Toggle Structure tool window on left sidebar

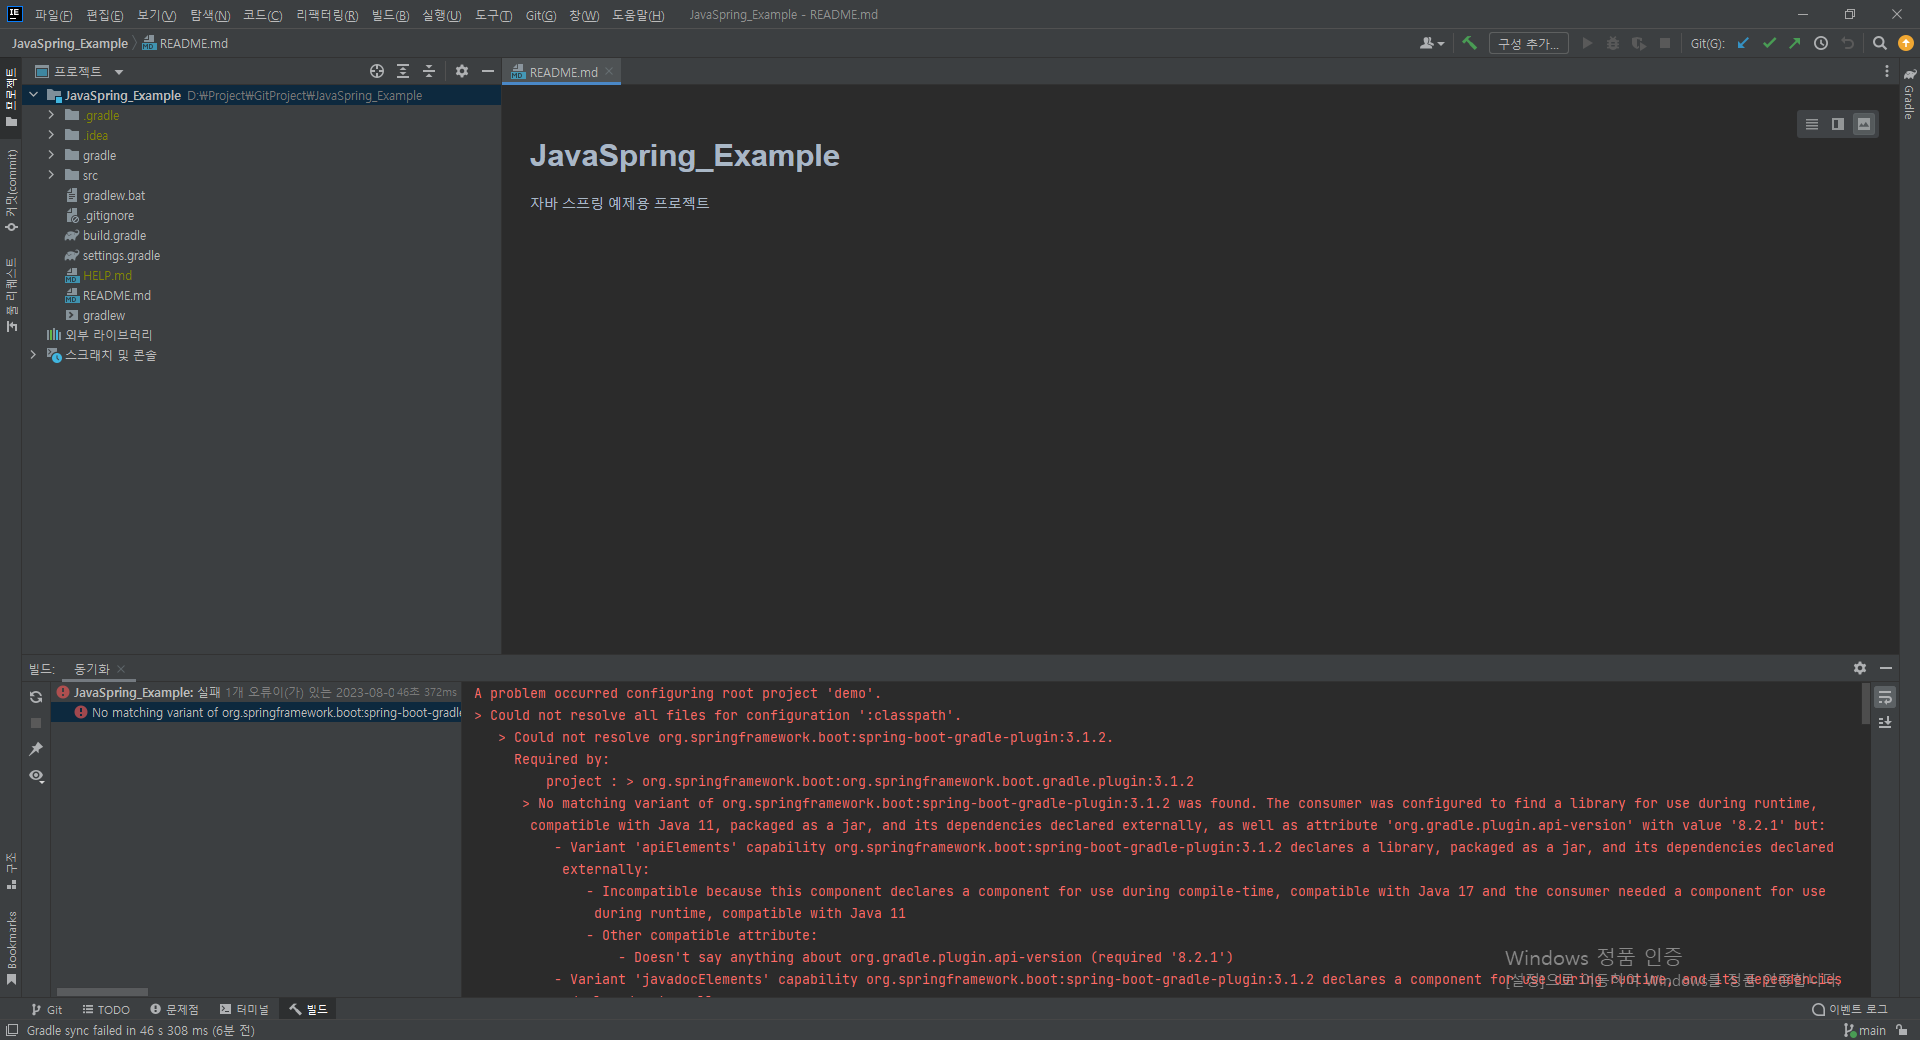pos(11,871)
